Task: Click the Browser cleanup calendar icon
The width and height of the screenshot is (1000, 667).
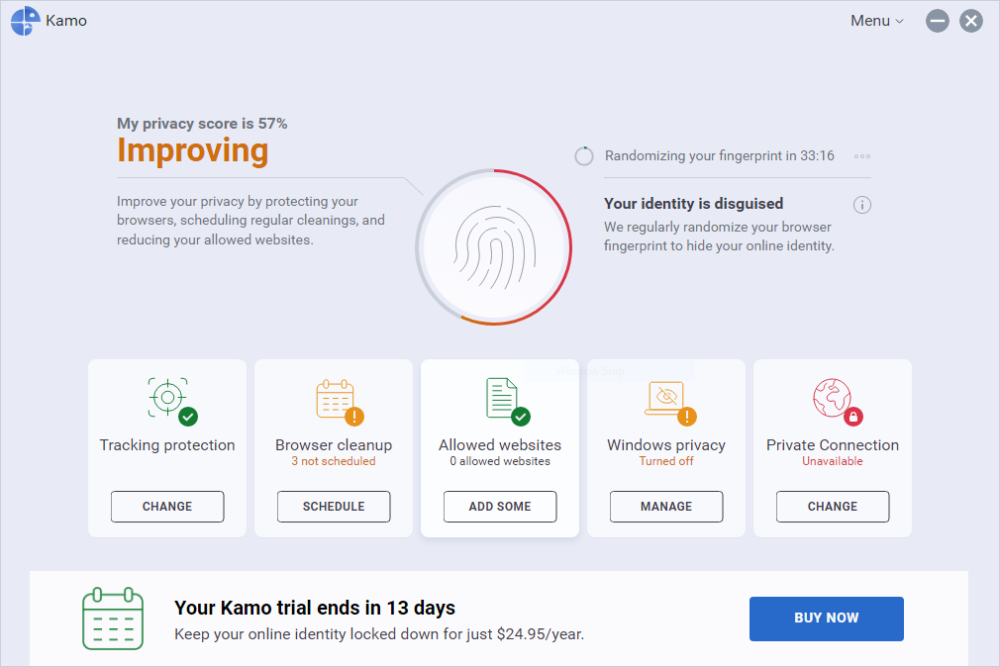Action: [335, 398]
